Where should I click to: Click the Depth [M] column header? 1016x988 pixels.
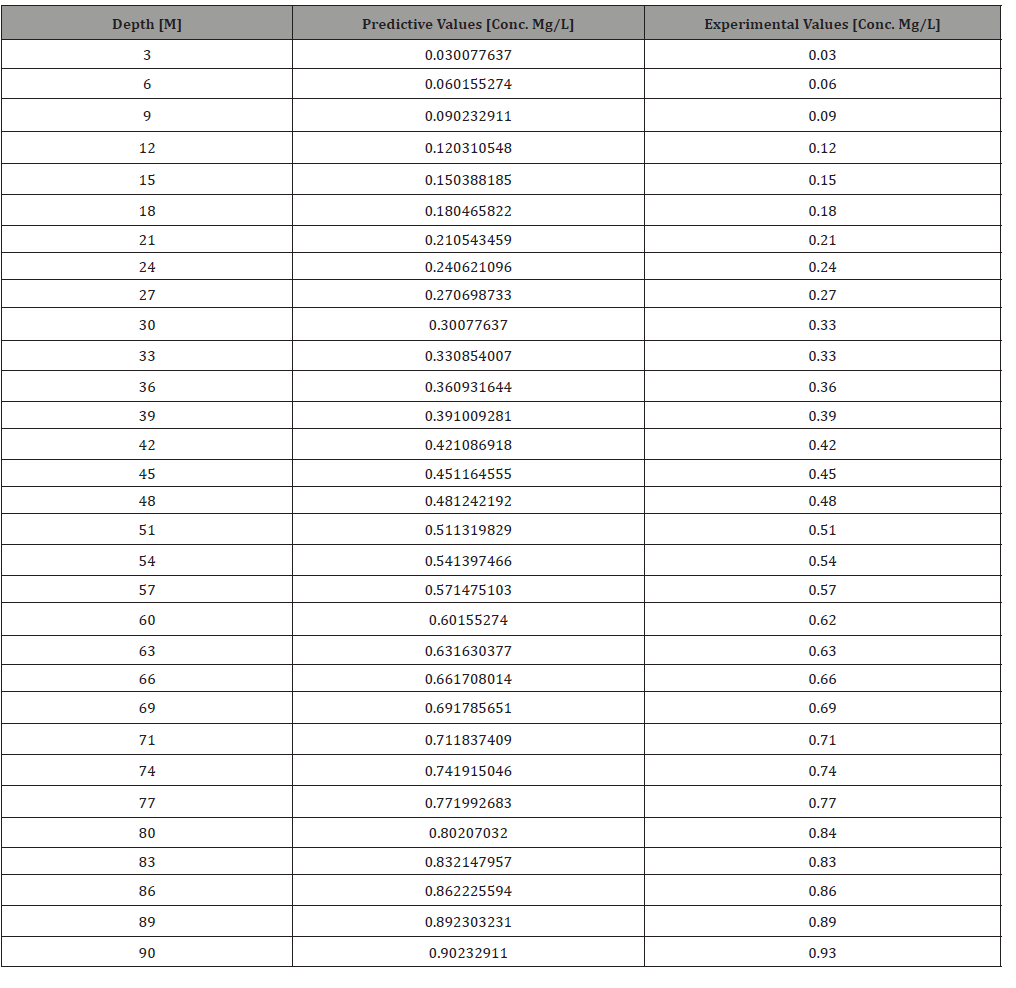pos(147,24)
